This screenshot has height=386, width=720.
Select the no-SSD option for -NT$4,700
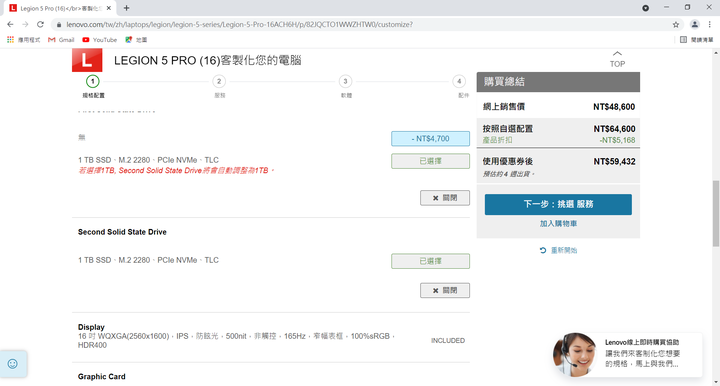tap(430, 139)
